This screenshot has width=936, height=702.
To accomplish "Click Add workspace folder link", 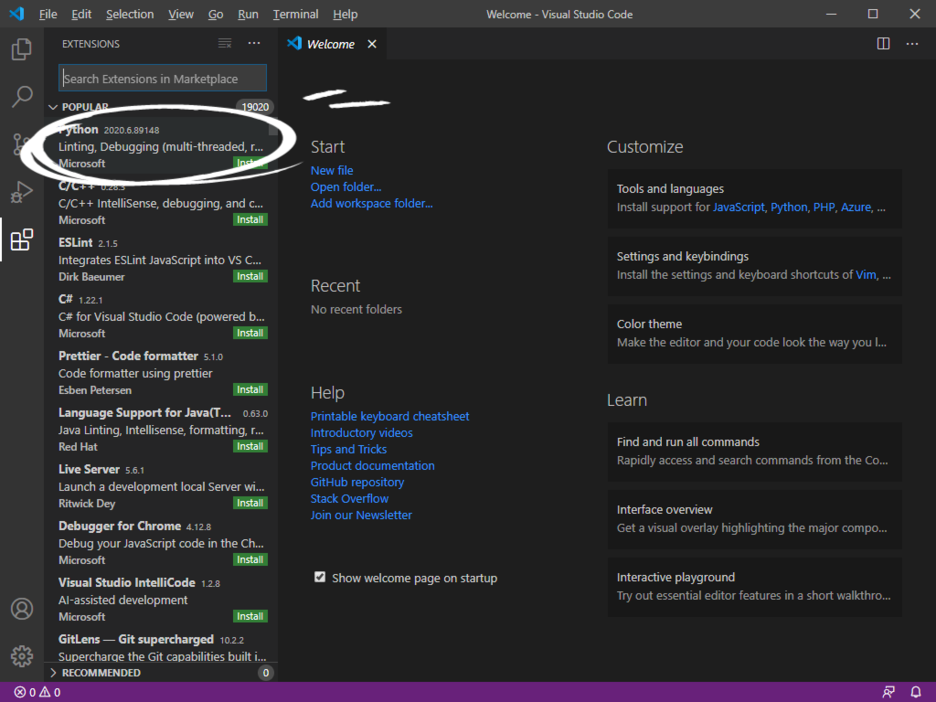I will pos(371,204).
